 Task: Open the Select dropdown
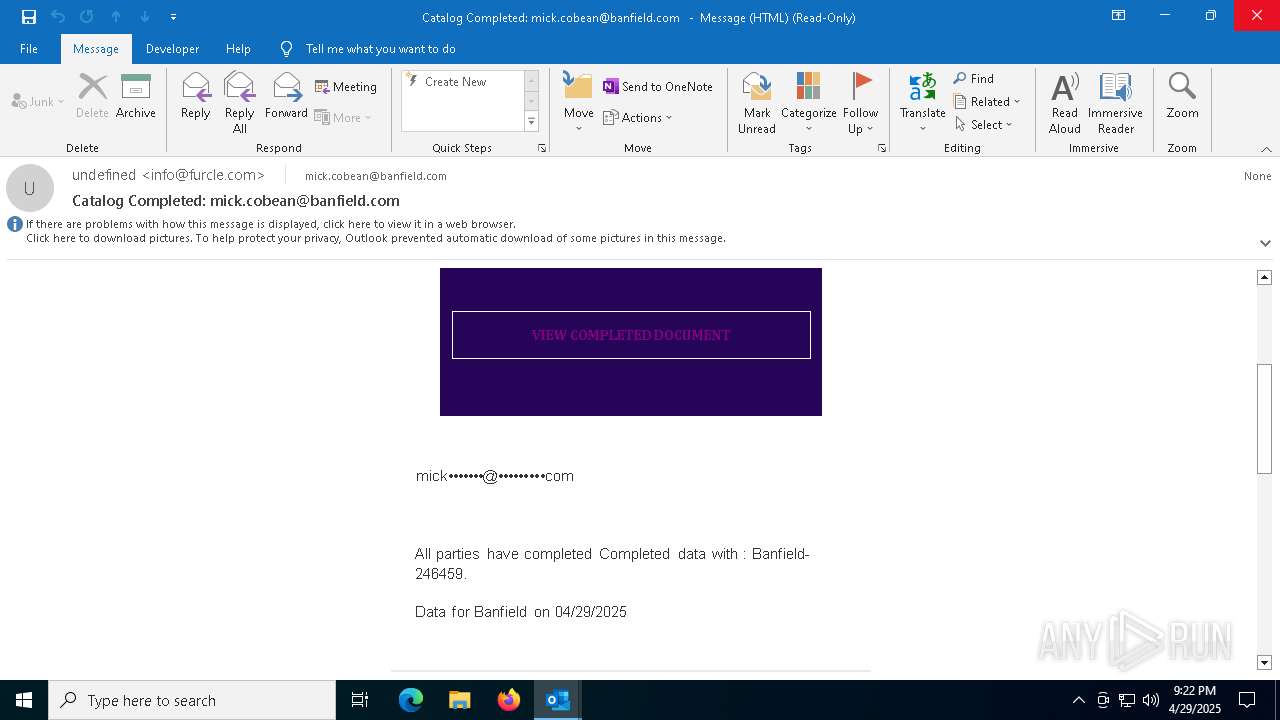[x=984, y=125]
